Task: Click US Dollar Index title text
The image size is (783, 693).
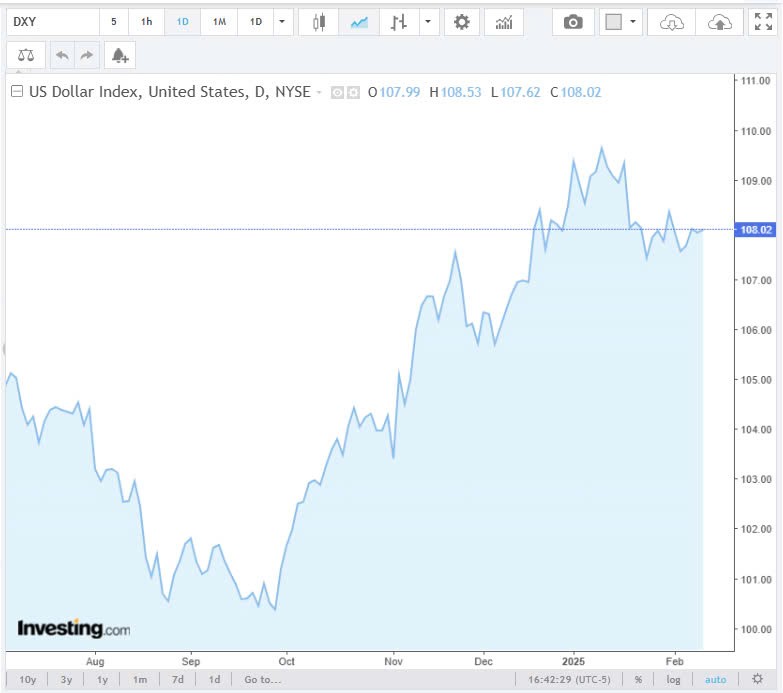Action: (x=170, y=92)
